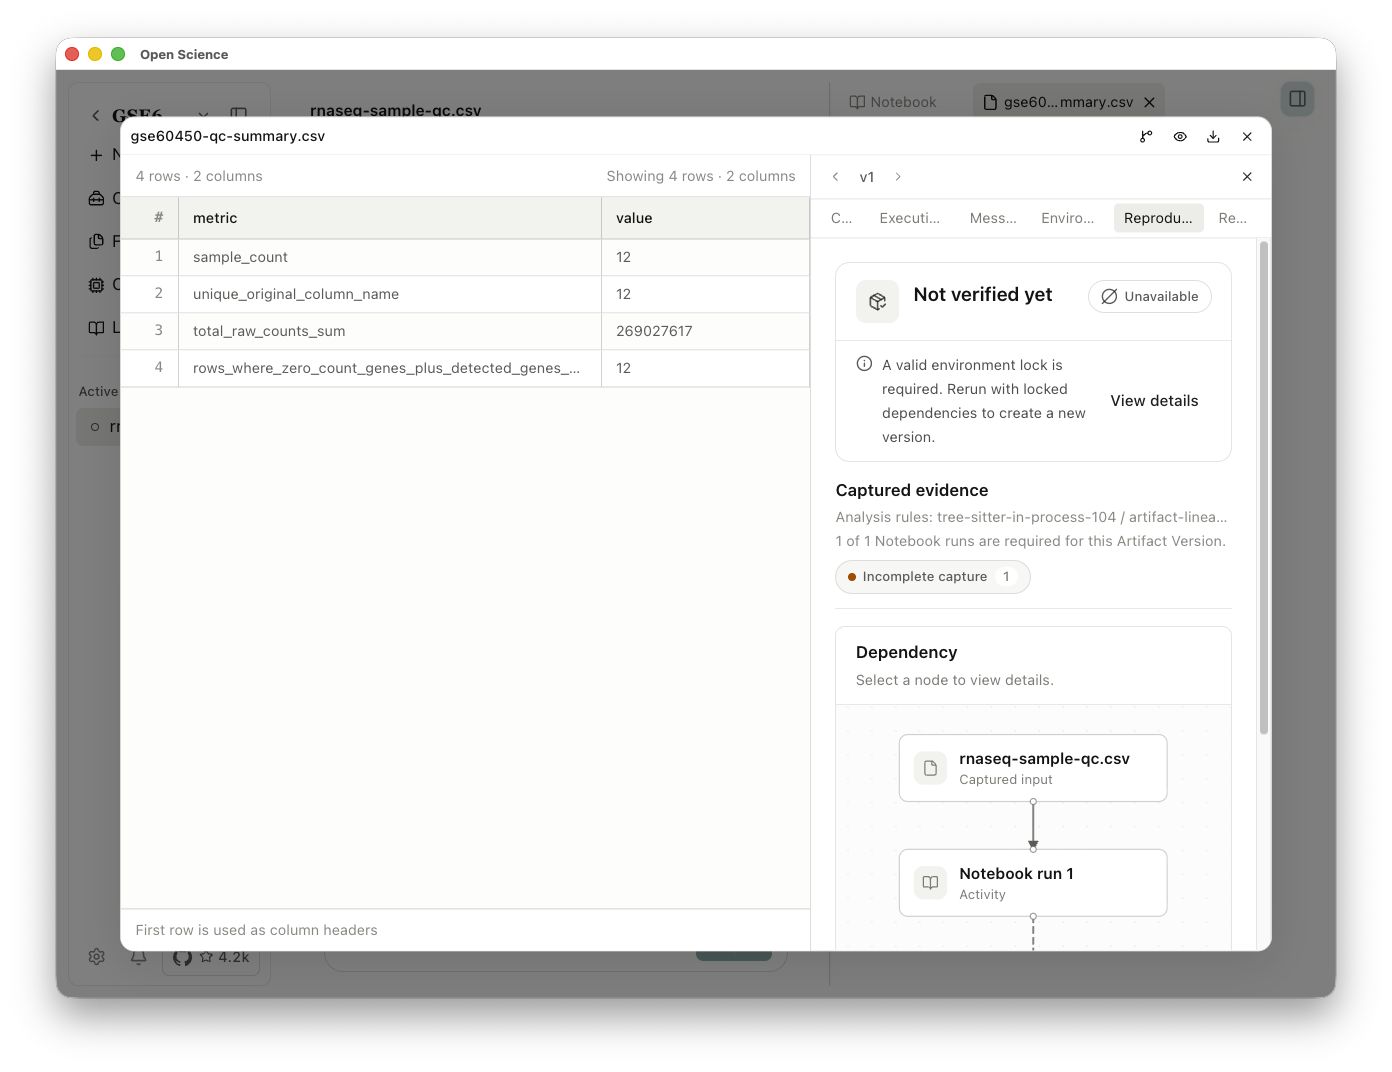
Task: Close the gse60...mmary.csv background tab
Action: (x=1149, y=102)
